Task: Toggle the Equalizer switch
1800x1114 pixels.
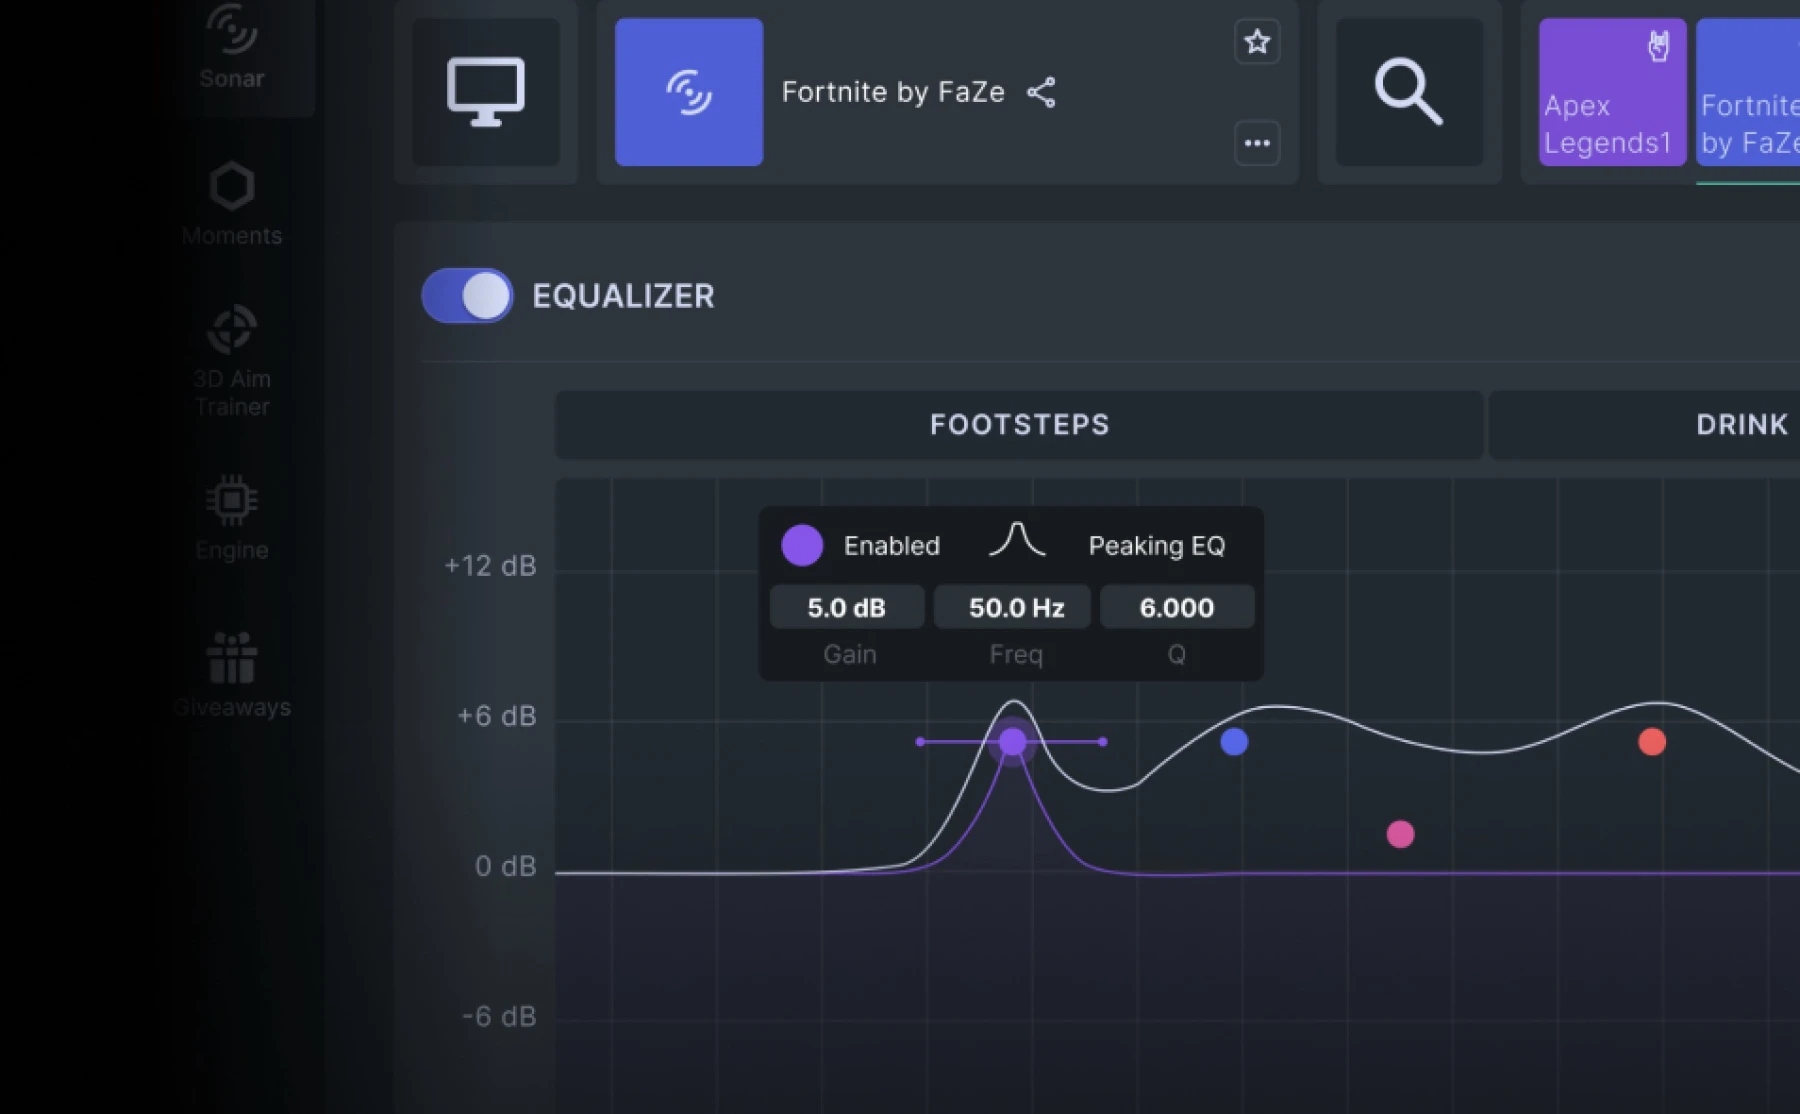Action: coord(468,296)
